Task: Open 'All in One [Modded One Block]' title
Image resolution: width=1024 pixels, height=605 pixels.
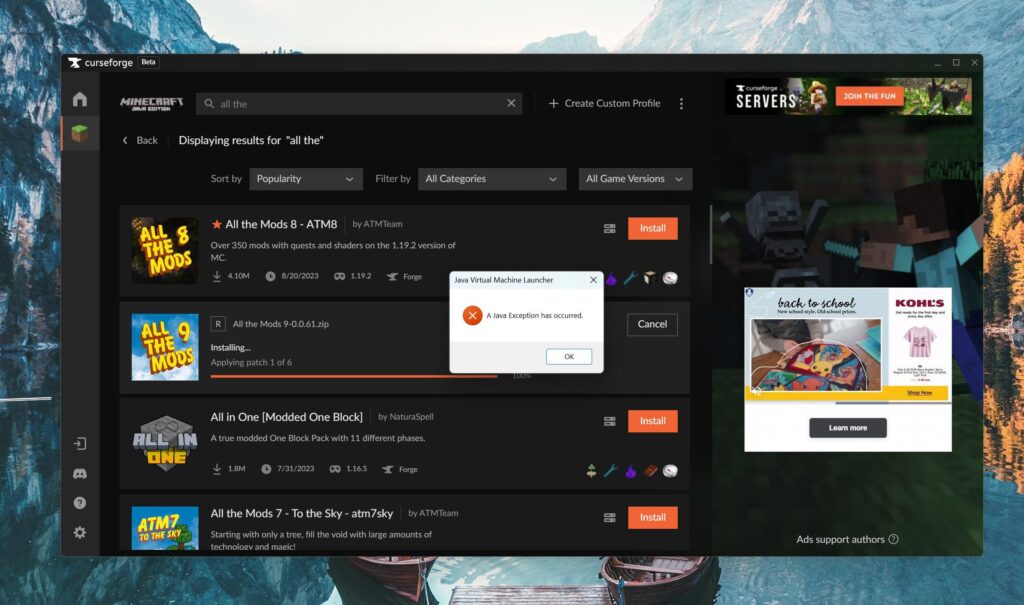Action: [286, 417]
